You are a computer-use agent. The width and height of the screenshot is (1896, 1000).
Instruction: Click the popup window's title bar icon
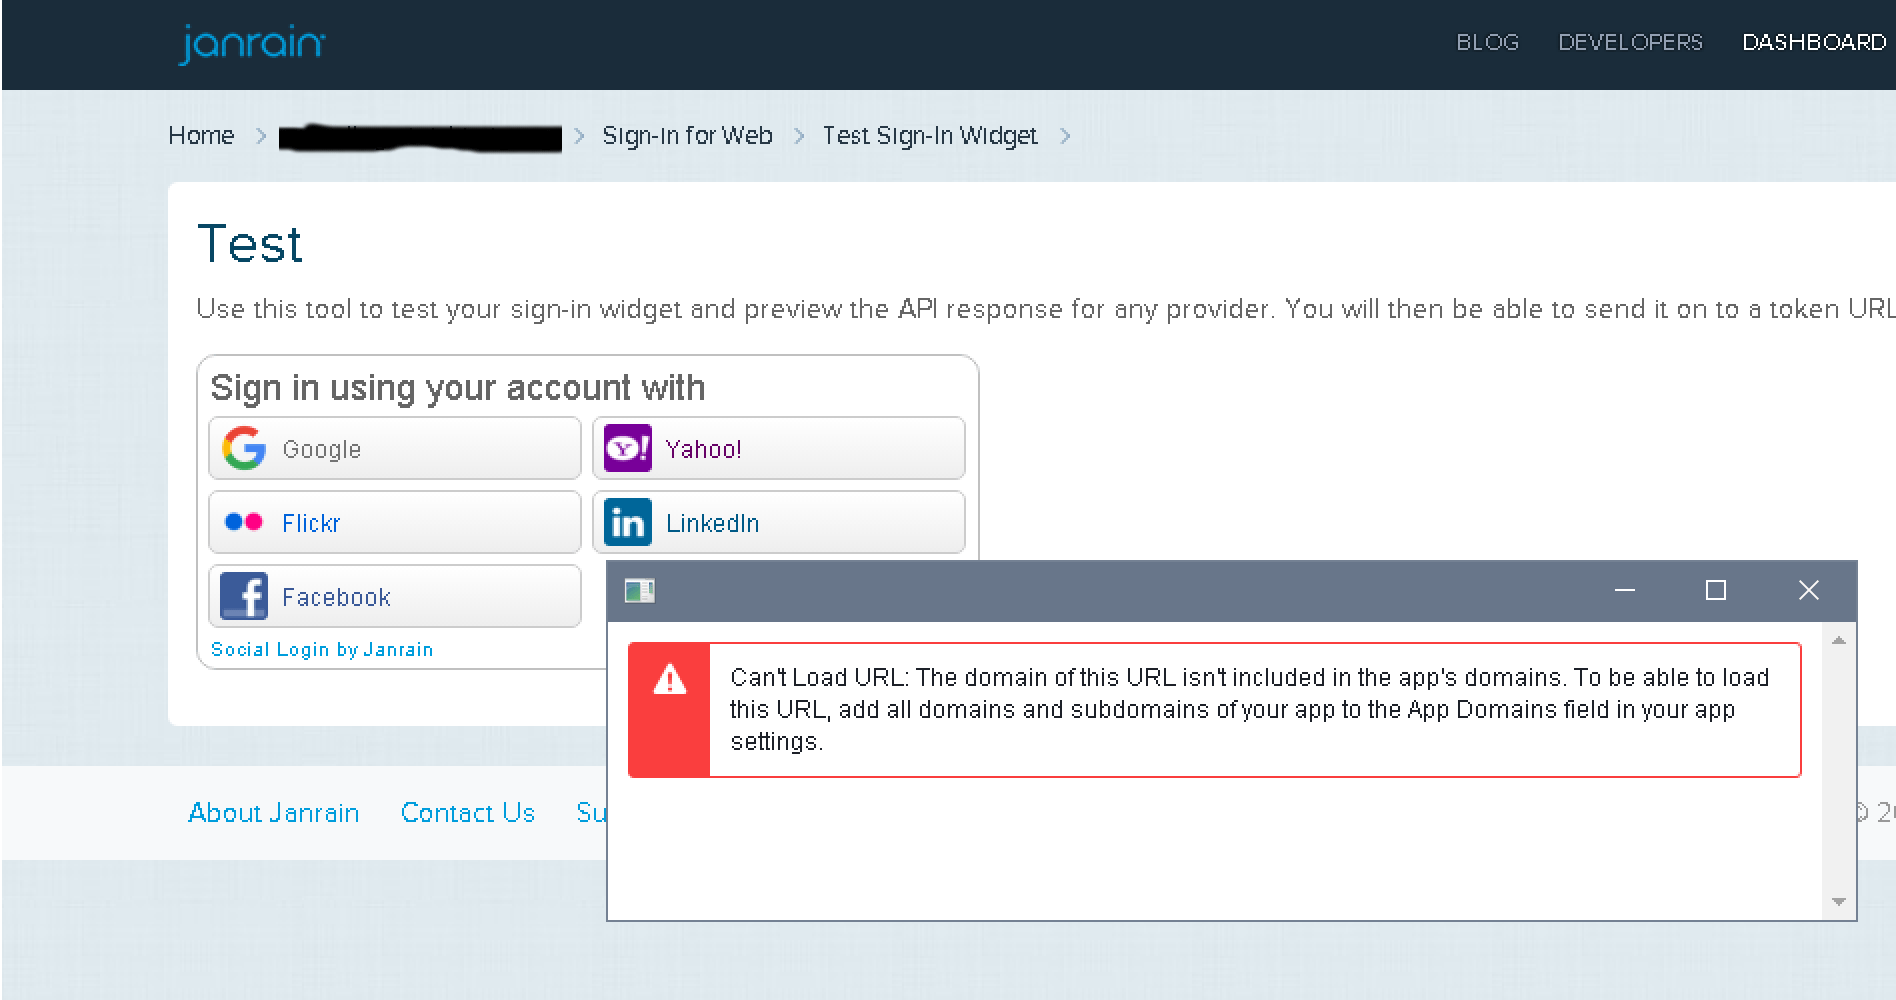(639, 591)
